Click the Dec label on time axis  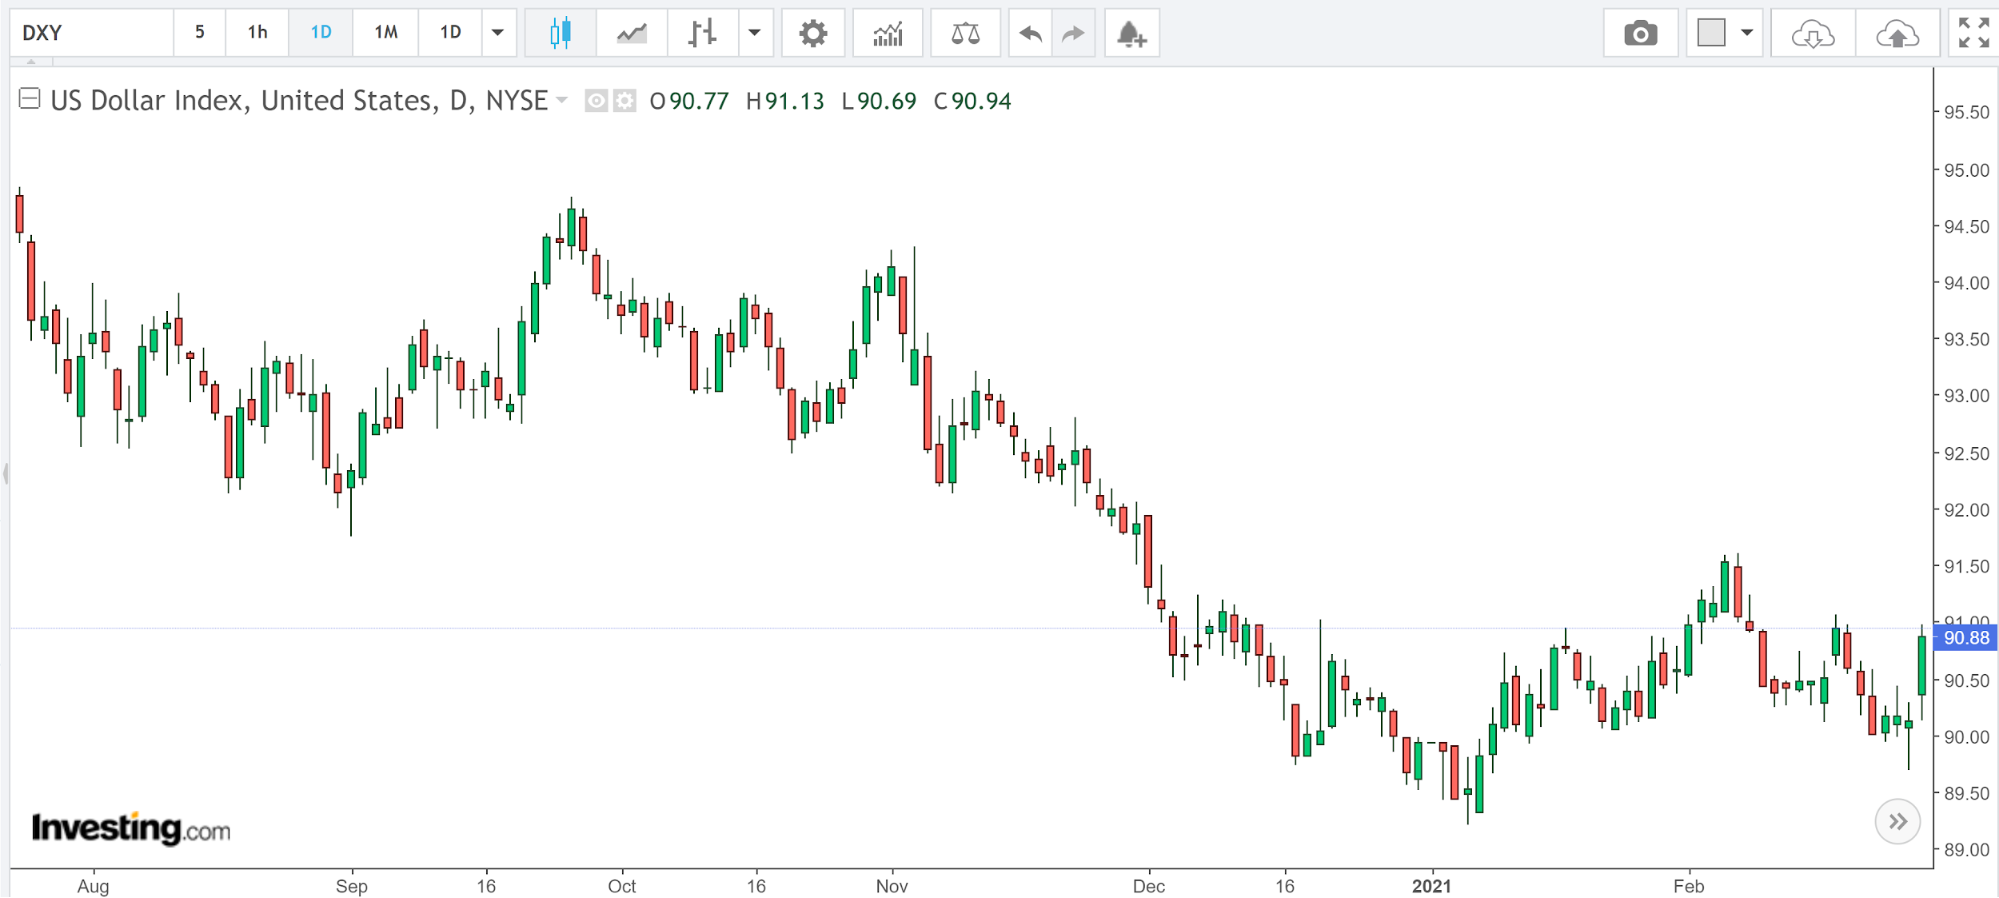click(x=1149, y=886)
